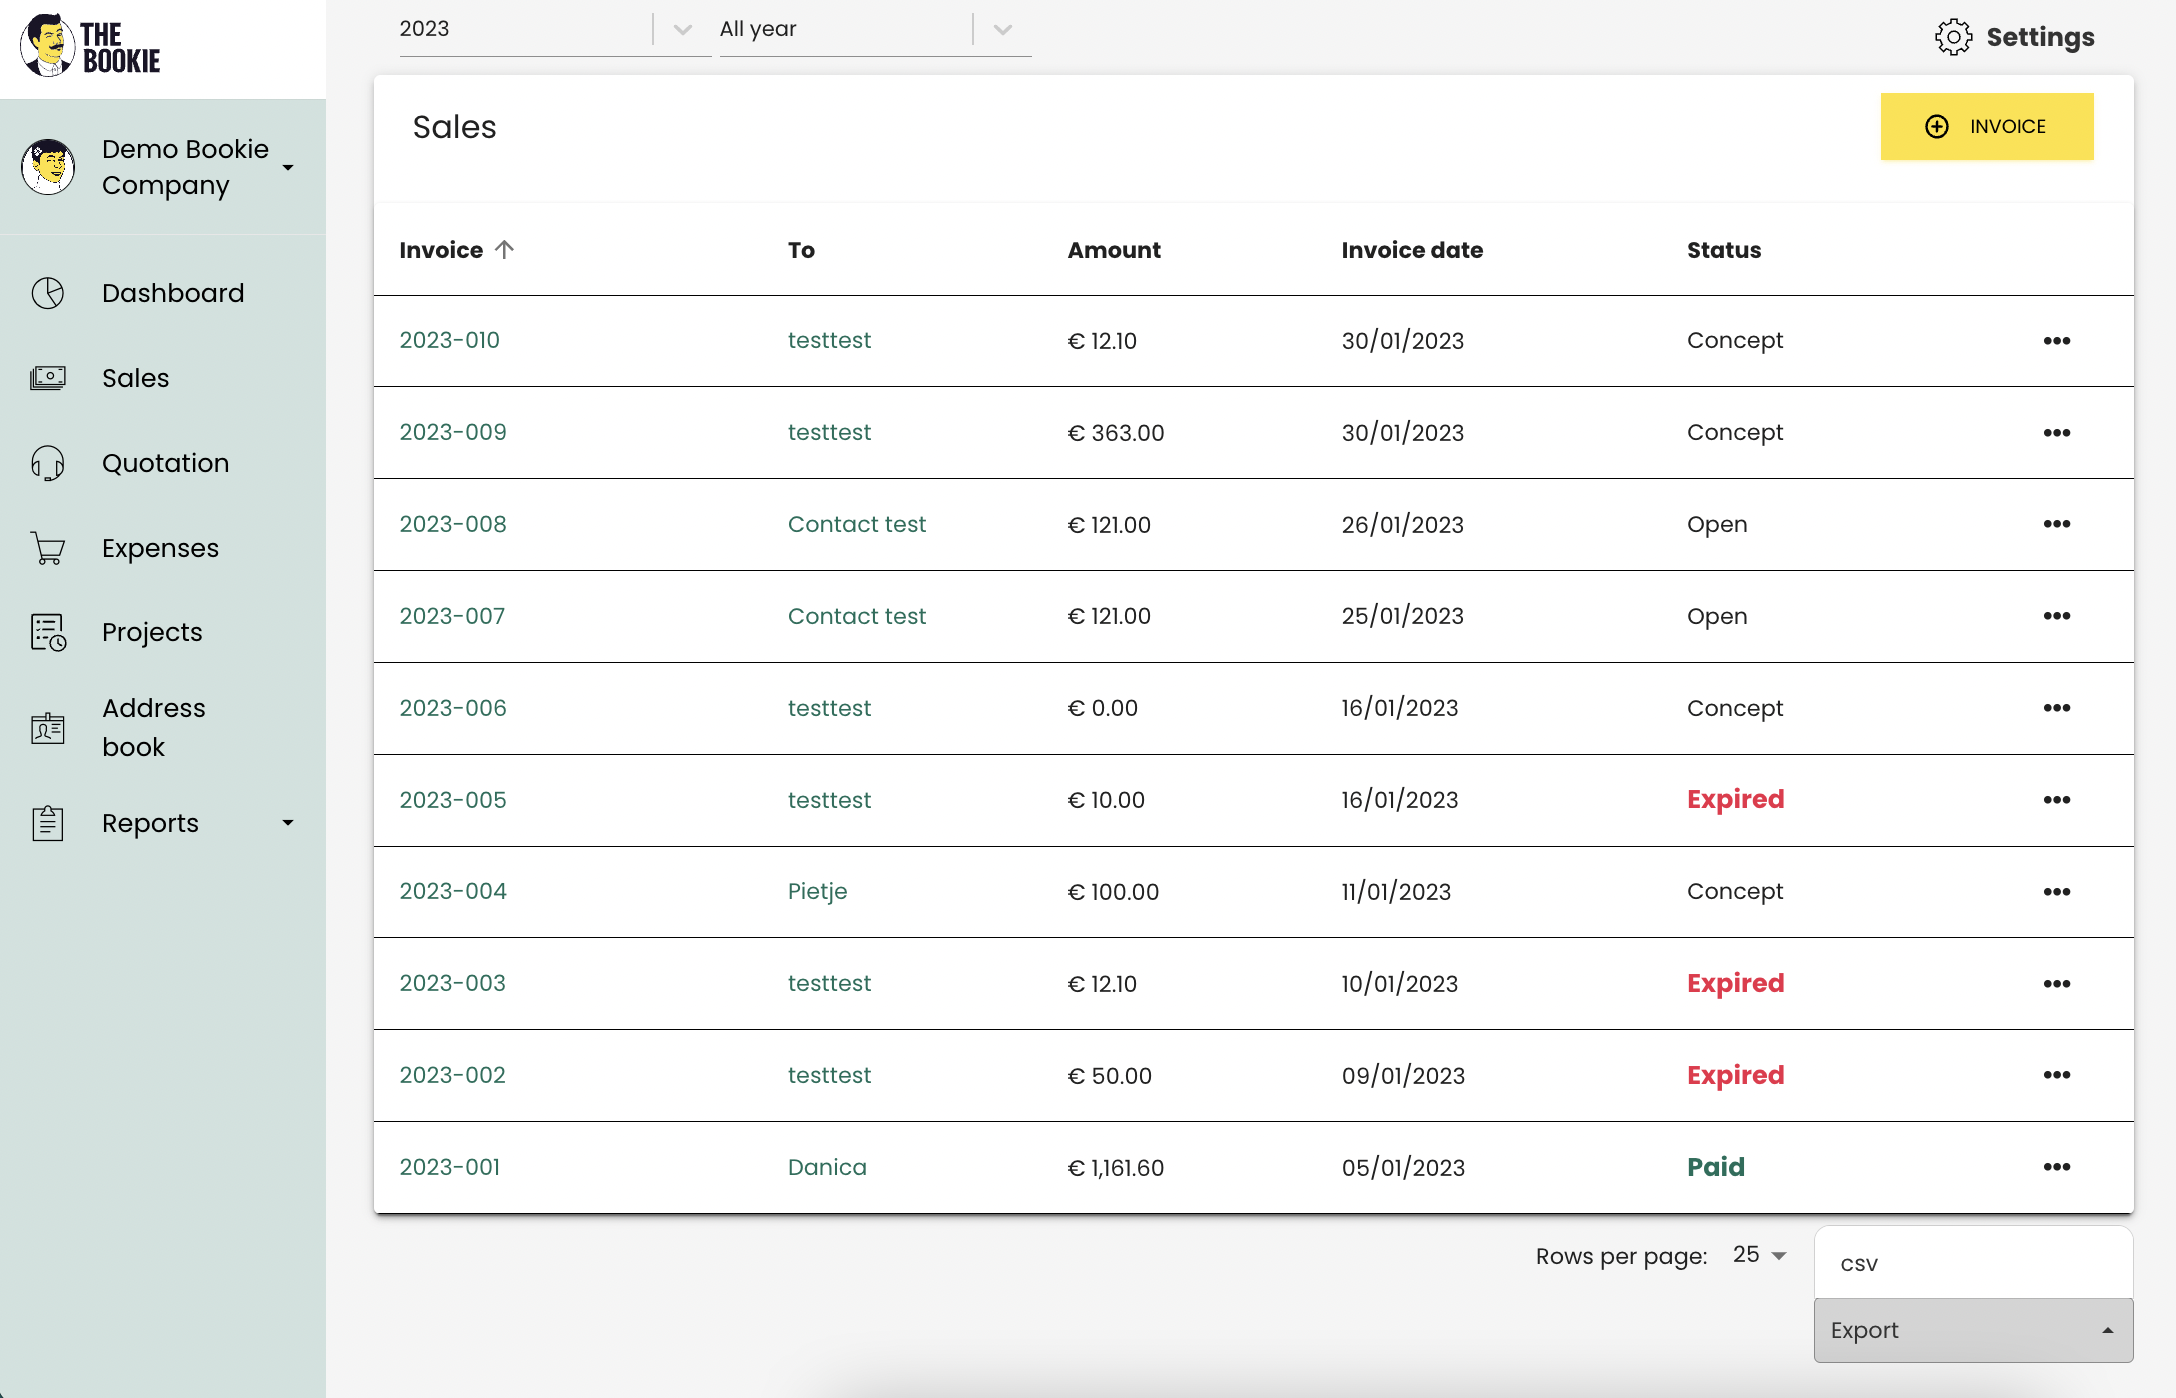This screenshot has height=1398, width=2176.
Task: Click the Quotation headset icon
Action: 48,463
